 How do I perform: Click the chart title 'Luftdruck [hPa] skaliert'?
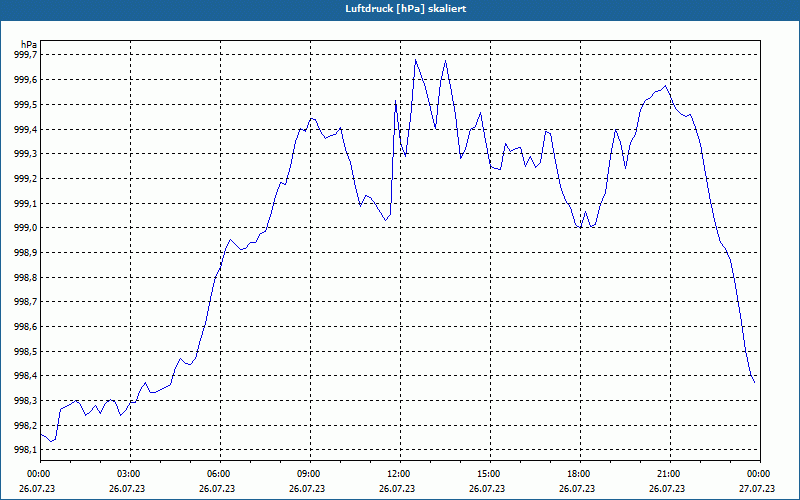[x=405, y=9]
